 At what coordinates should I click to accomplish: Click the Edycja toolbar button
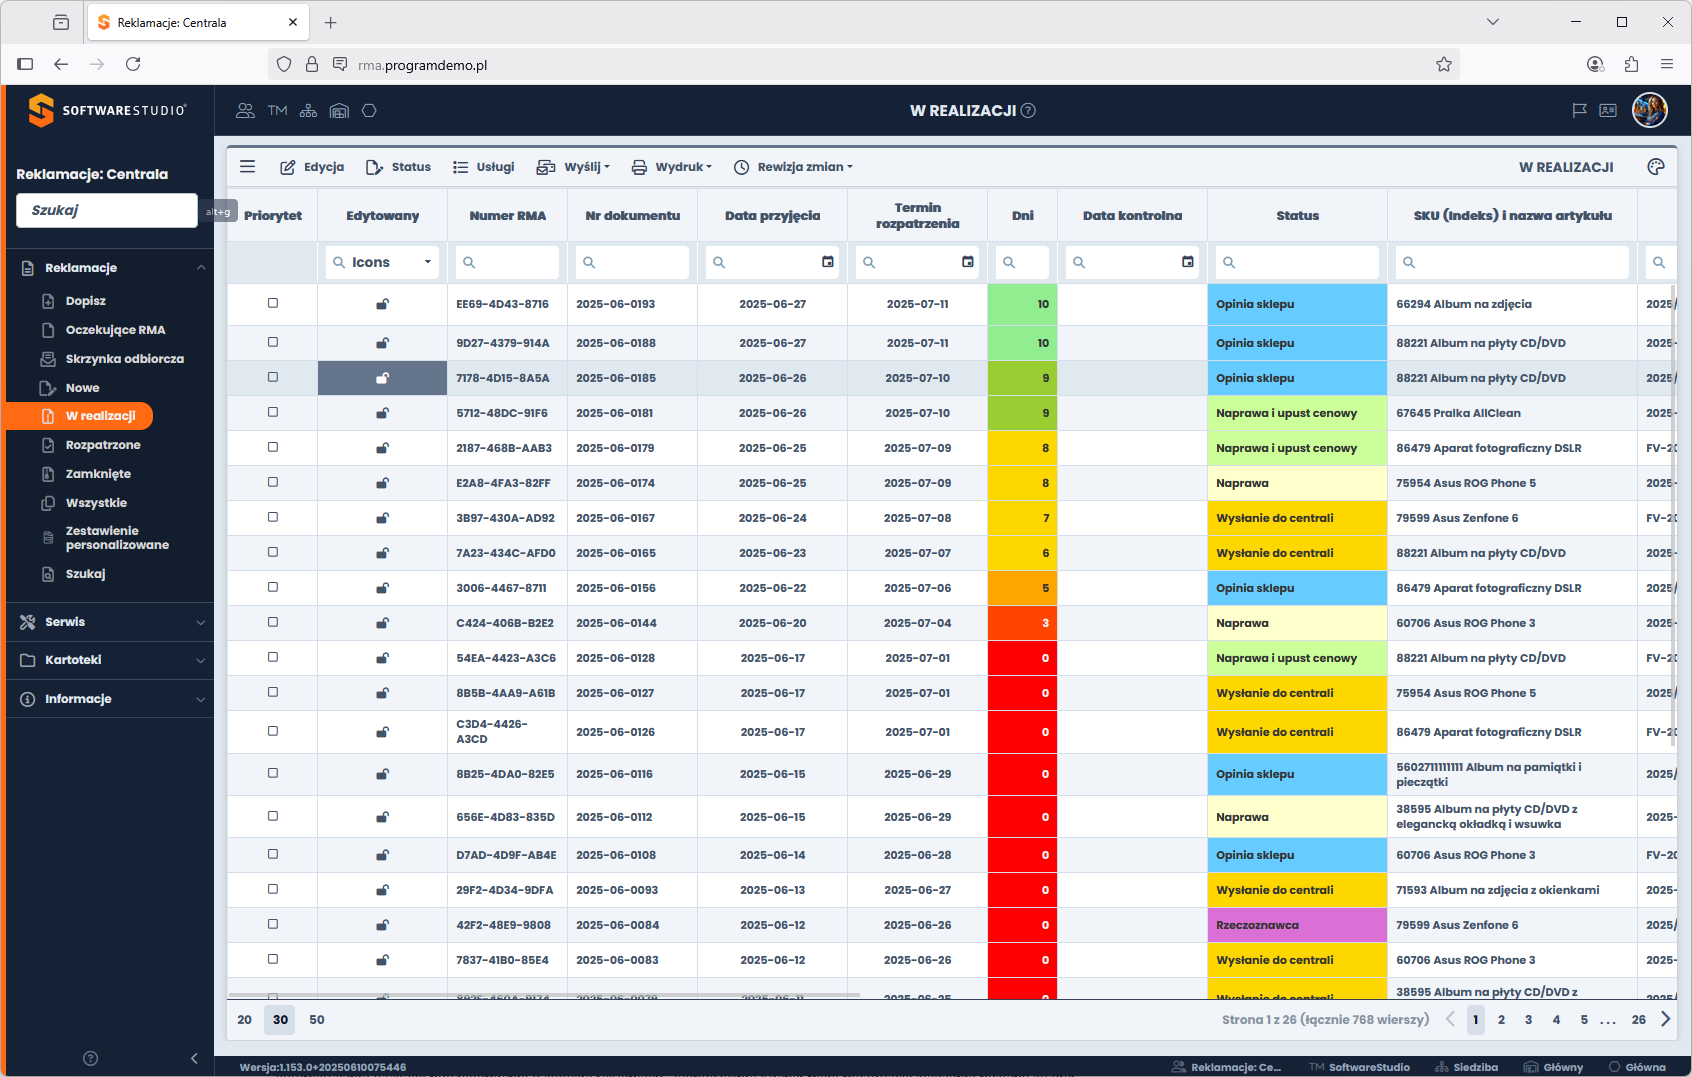312,167
